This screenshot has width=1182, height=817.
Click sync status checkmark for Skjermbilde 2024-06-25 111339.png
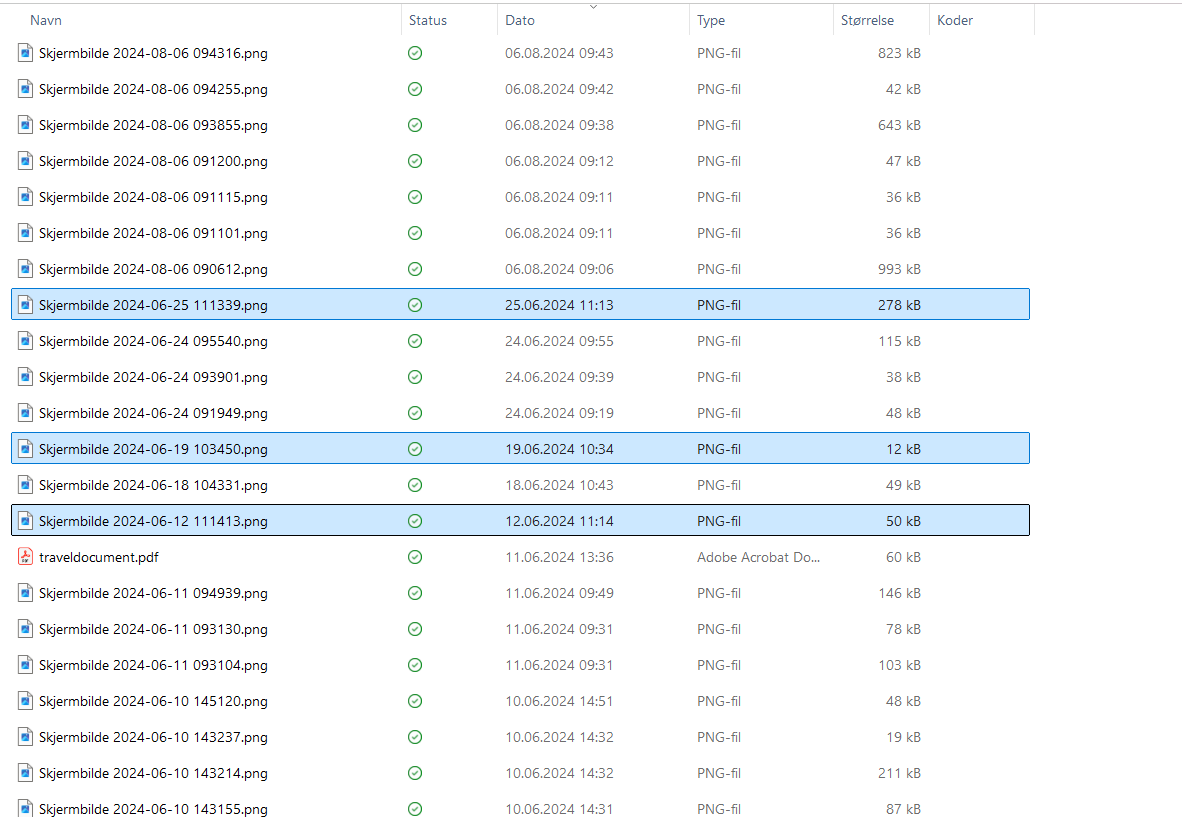[415, 305]
